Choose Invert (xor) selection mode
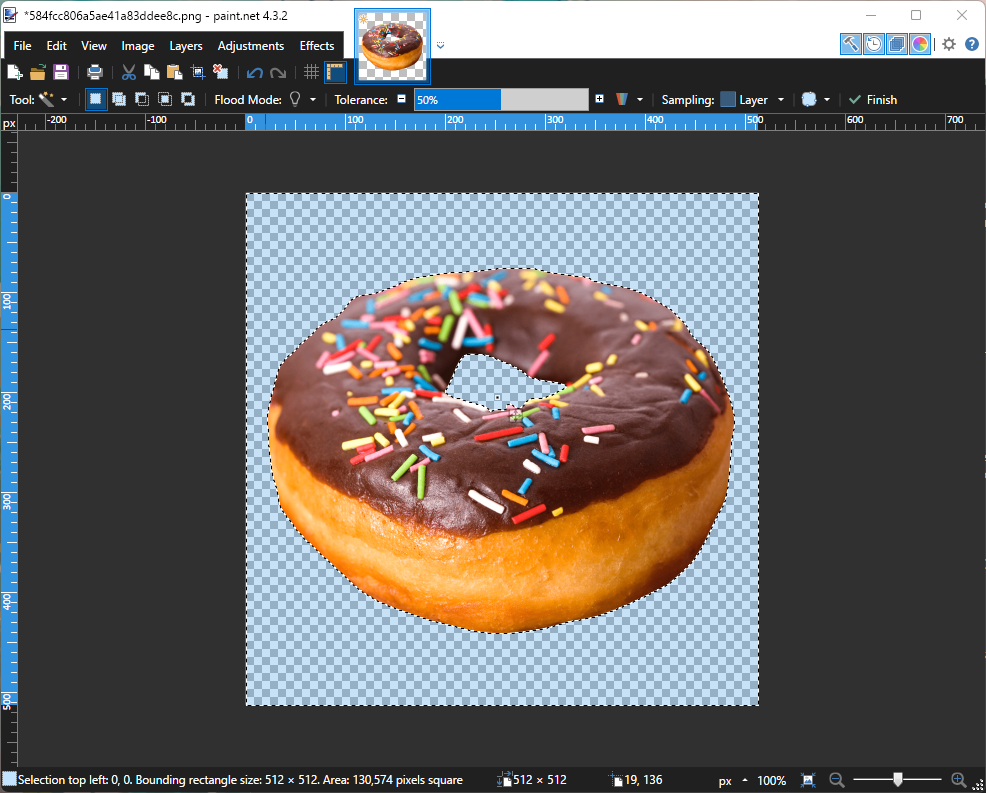 (x=187, y=99)
